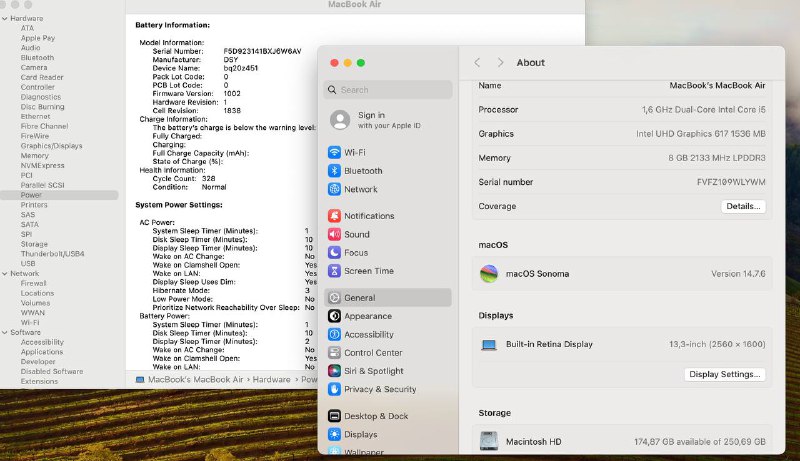Open the Siri & Spotlight icon
The height and width of the screenshot is (461, 800).
[x=334, y=371]
